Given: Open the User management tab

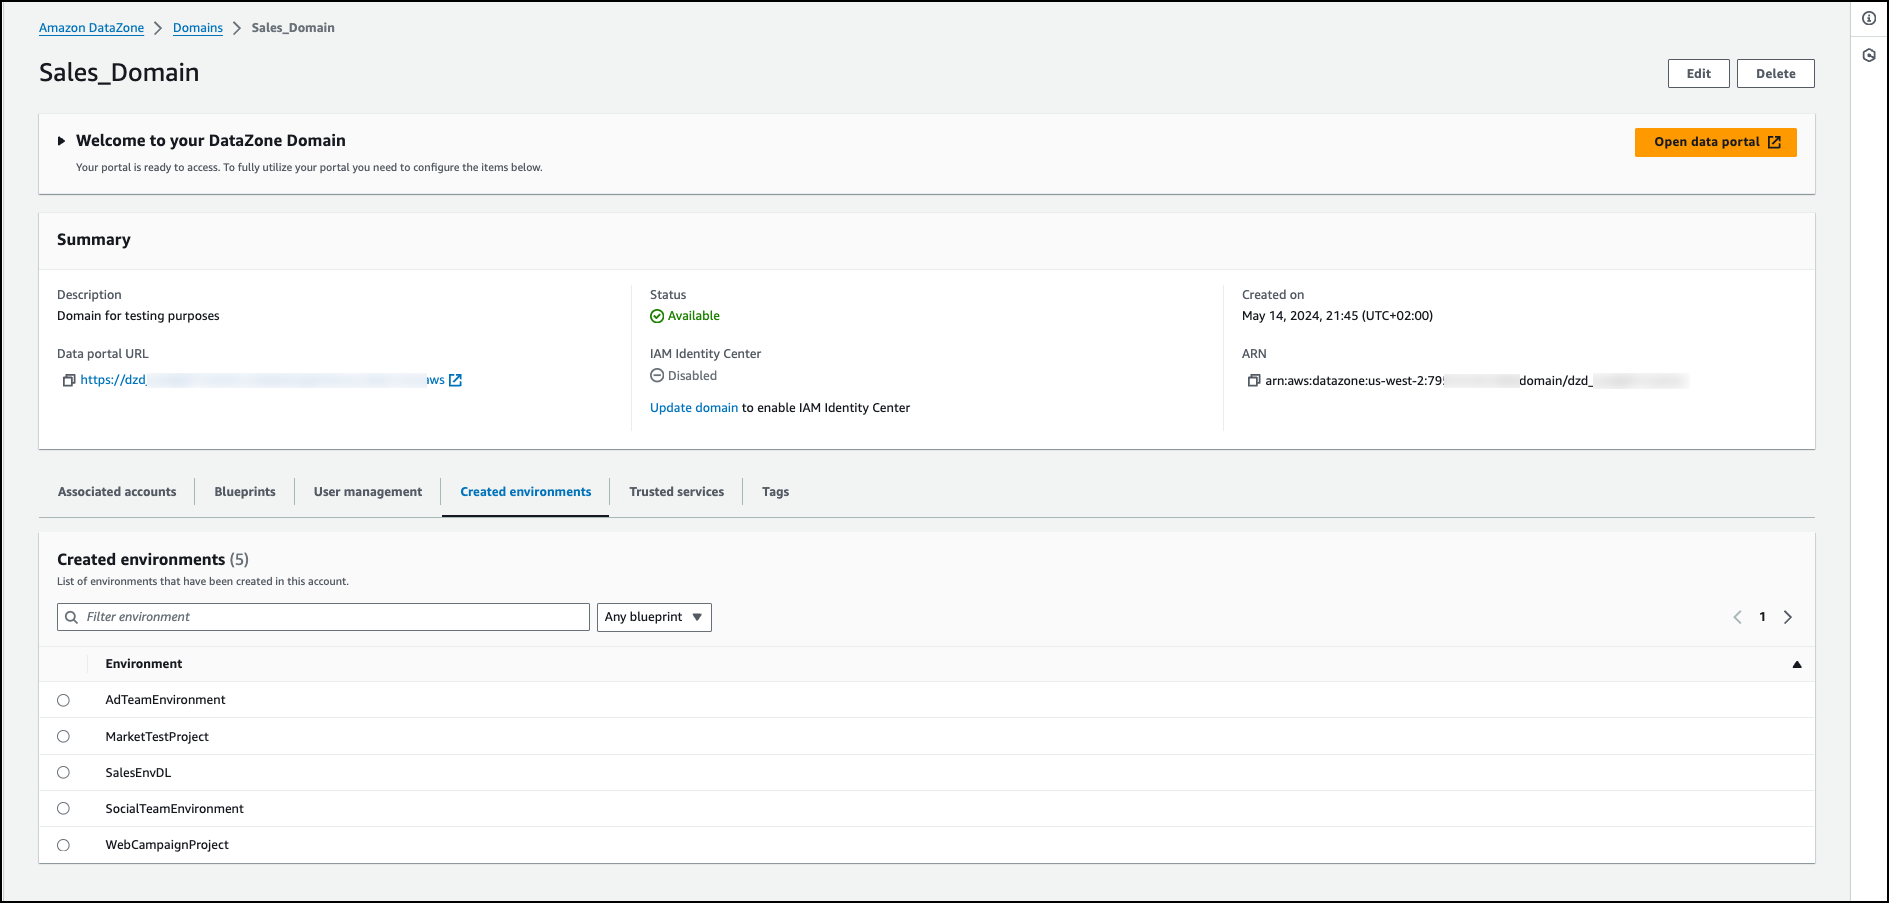Looking at the screenshot, I should coord(368,492).
